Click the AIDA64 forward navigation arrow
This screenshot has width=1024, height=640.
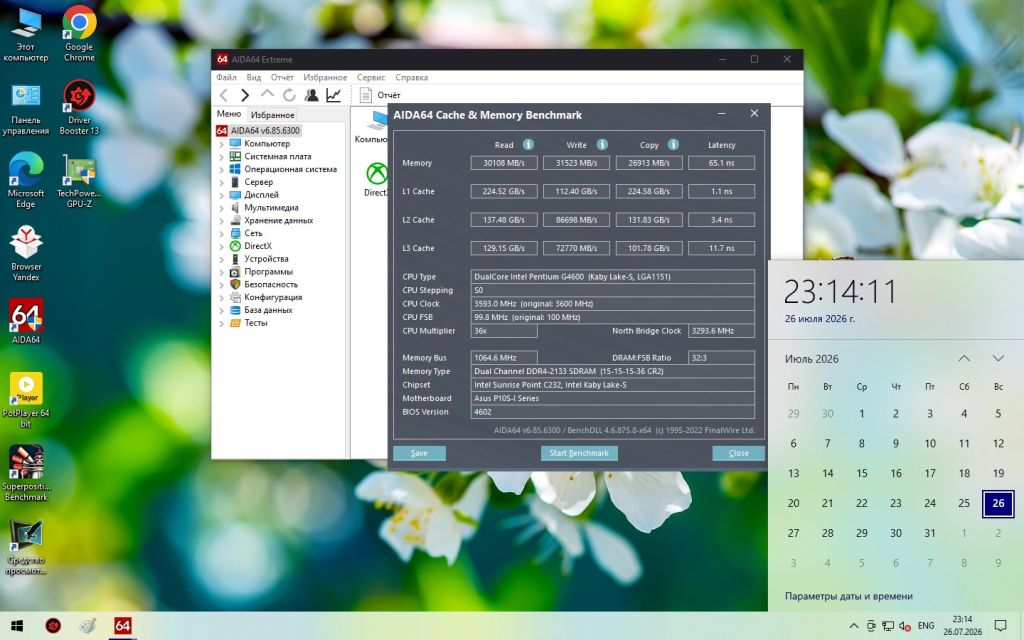245,95
